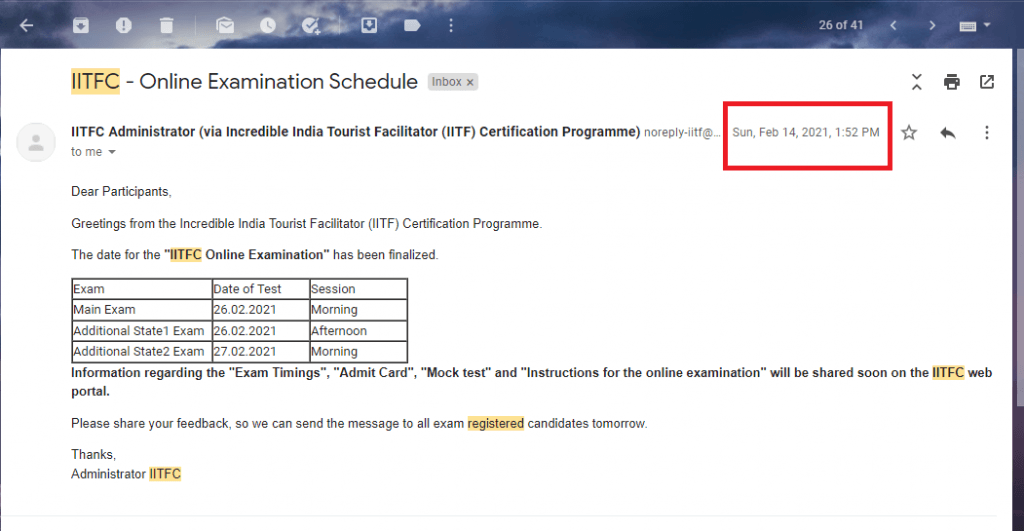Print this email conversation
Viewport: 1024px width, 531px height.
coord(952,82)
